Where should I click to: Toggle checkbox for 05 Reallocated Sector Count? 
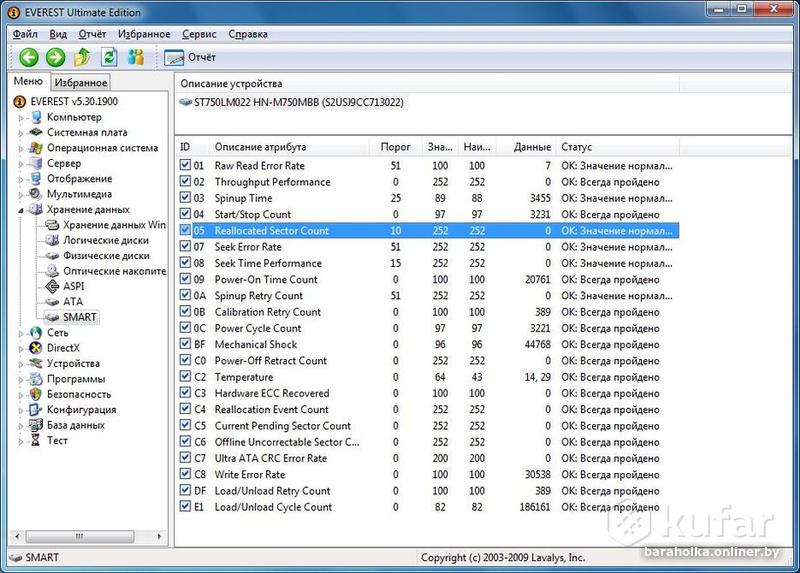coord(185,231)
